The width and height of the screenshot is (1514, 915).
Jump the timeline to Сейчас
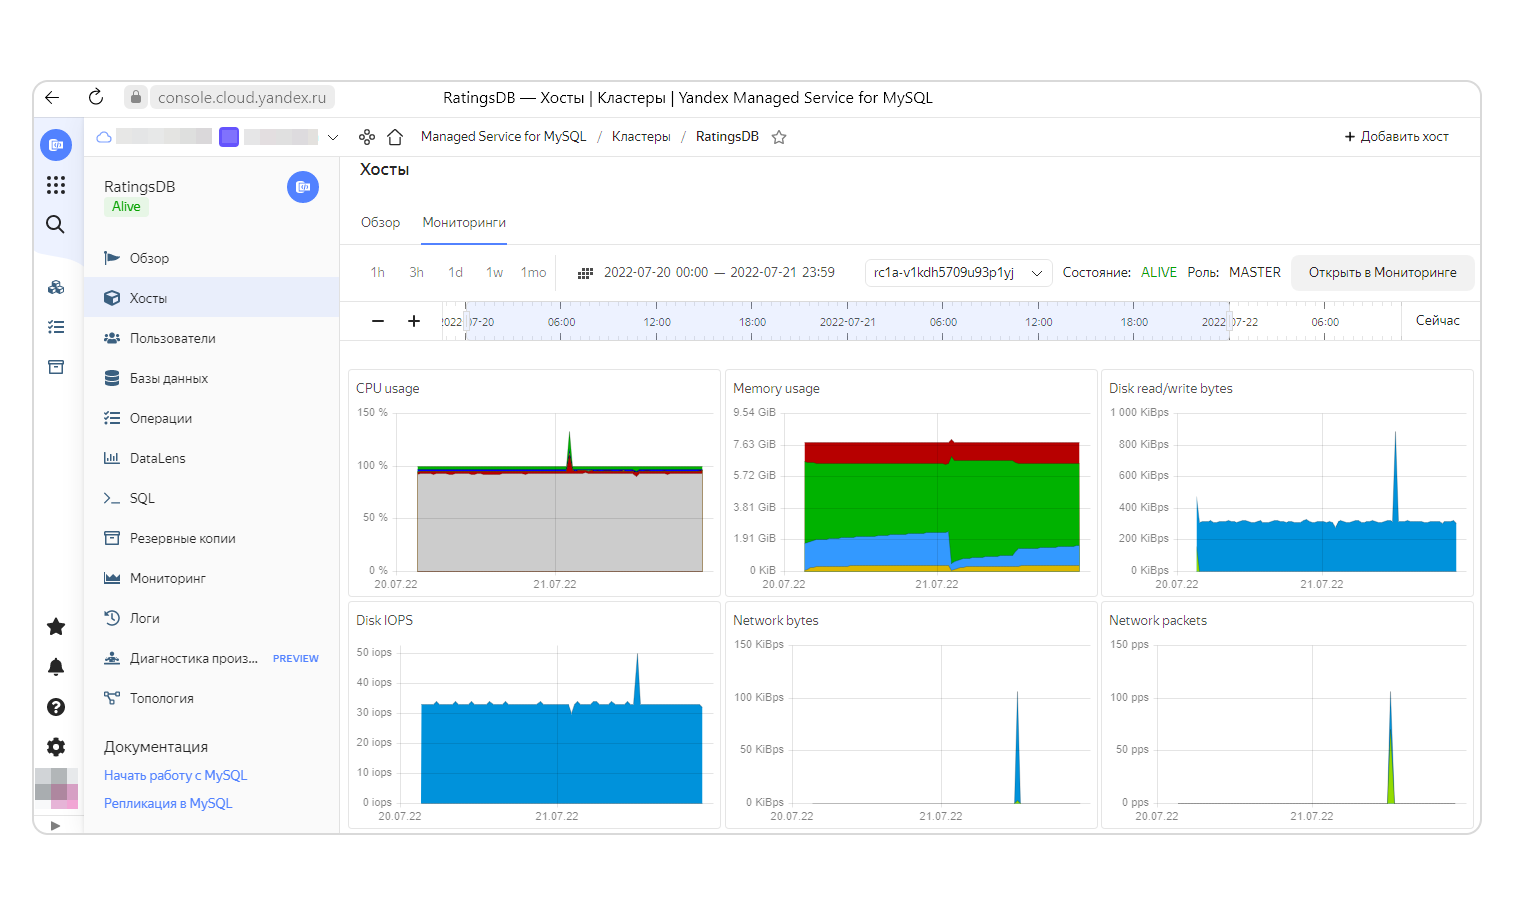click(x=1437, y=321)
